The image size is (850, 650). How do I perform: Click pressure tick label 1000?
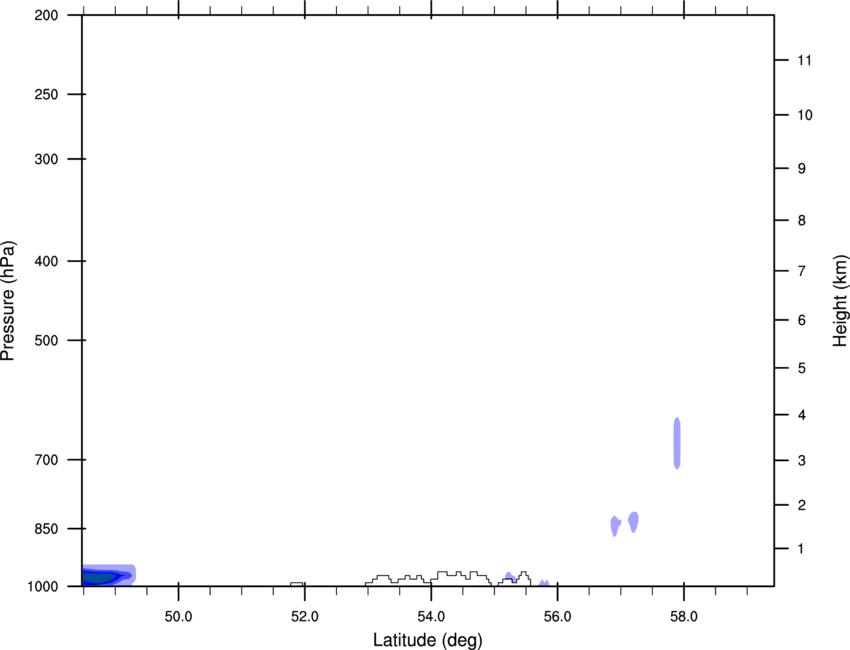pyautogui.click(x=43, y=587)
